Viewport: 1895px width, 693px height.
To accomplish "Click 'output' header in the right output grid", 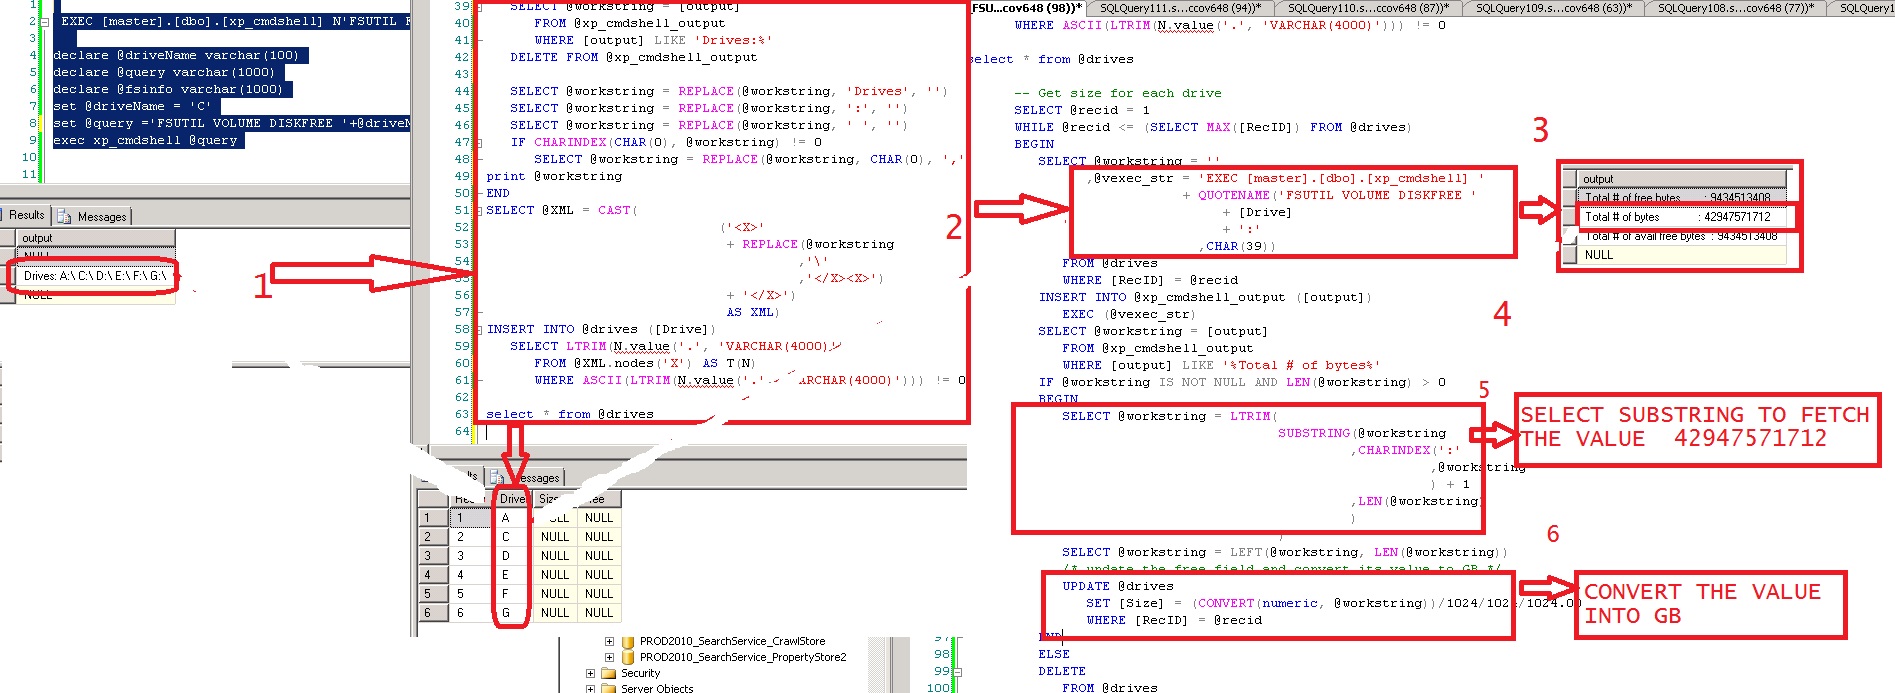I will [1682, 179].
